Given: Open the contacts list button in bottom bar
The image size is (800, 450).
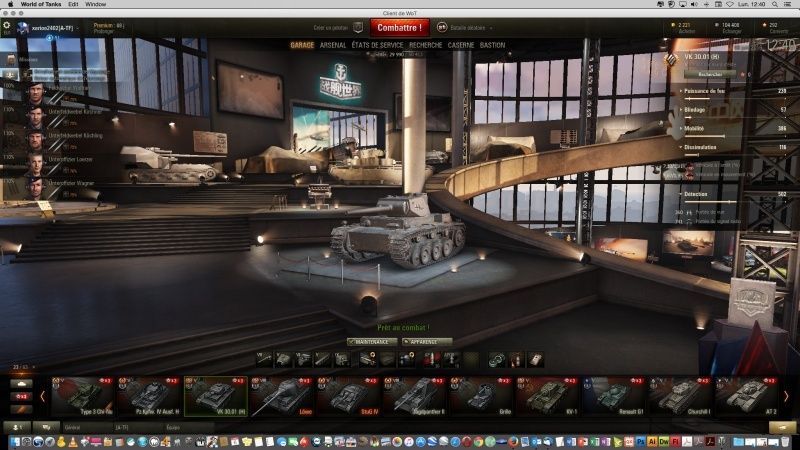Looking at the screenshot, I should tap(17, 427).
